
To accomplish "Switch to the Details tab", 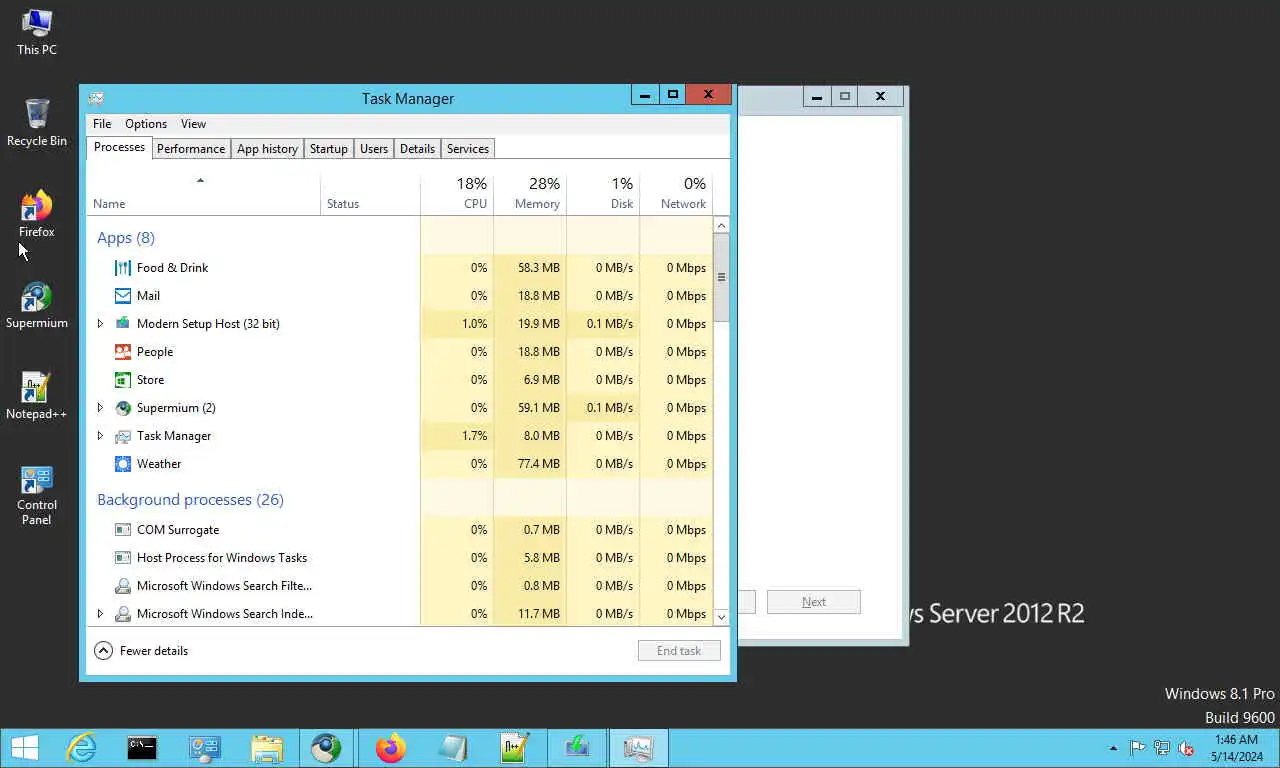I will click(417, 149).
